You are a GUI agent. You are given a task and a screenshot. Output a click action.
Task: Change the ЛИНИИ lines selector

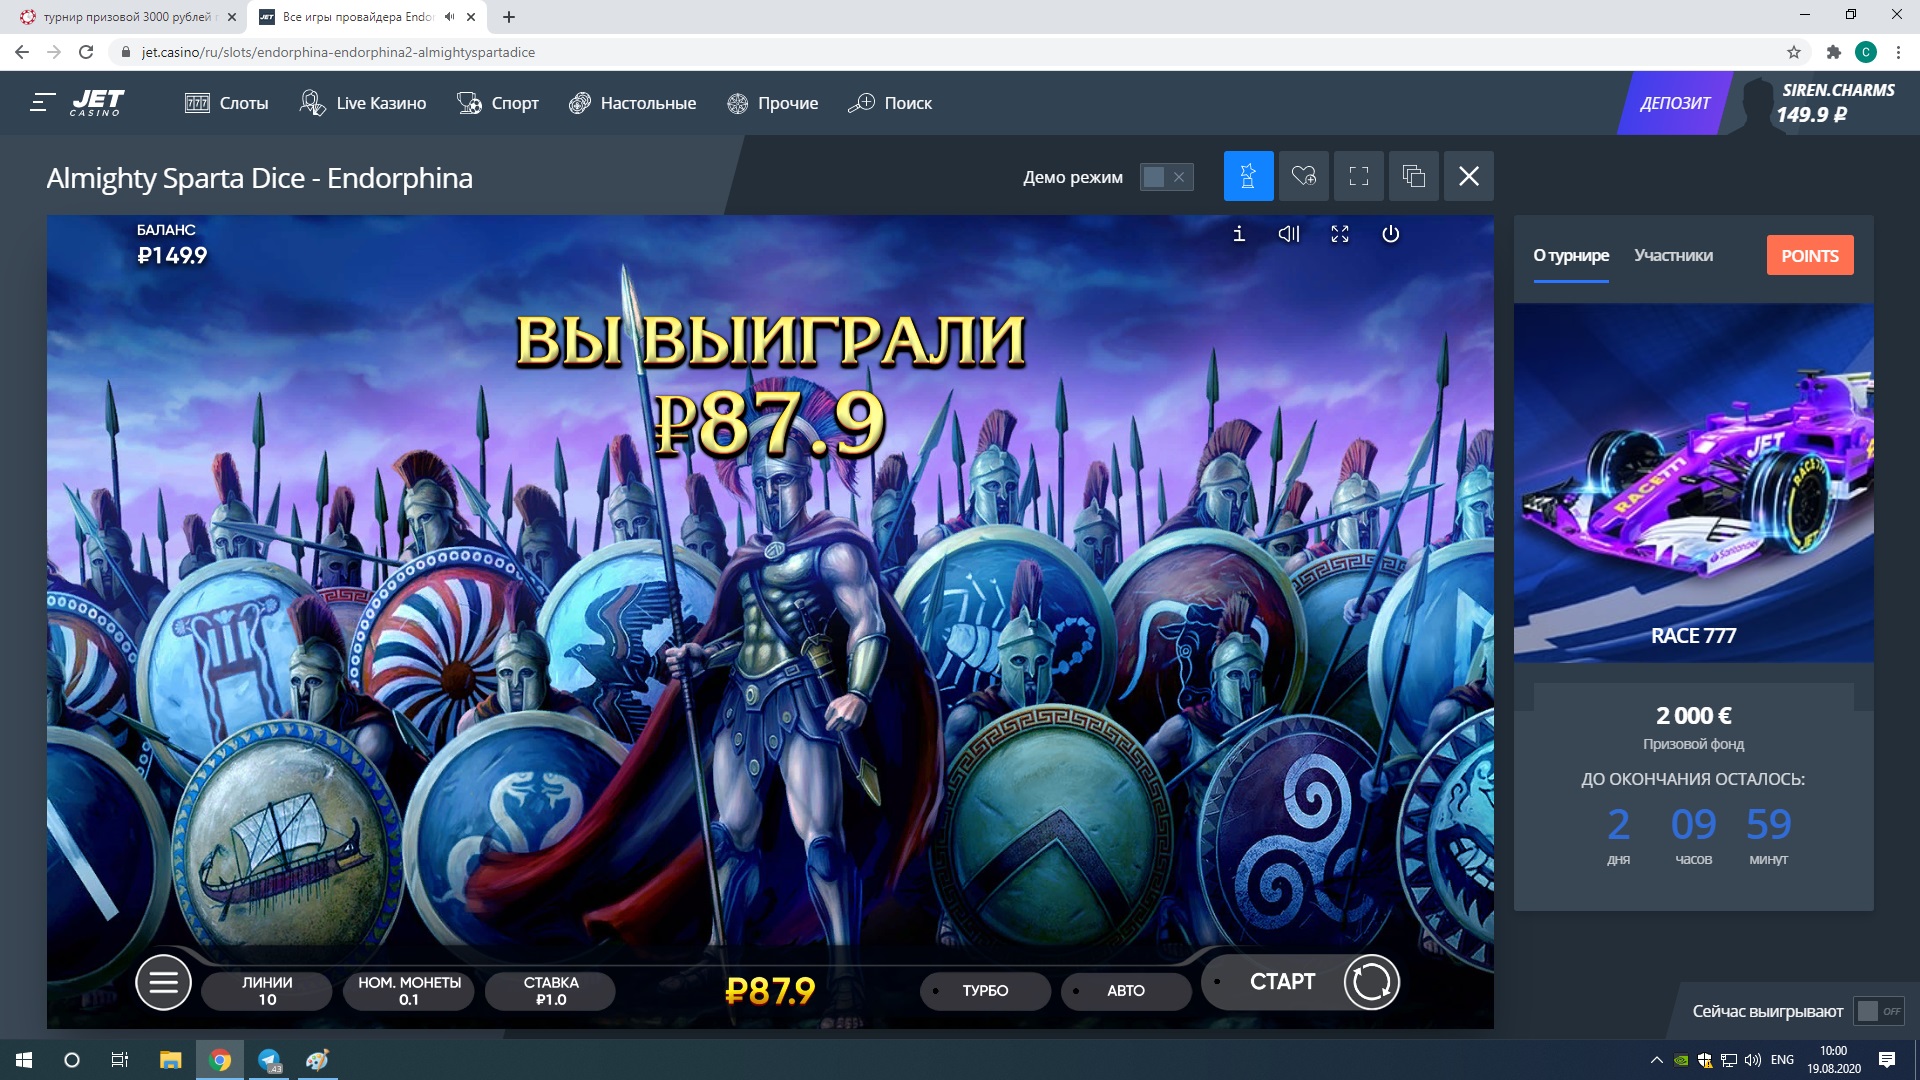[267, 990]
